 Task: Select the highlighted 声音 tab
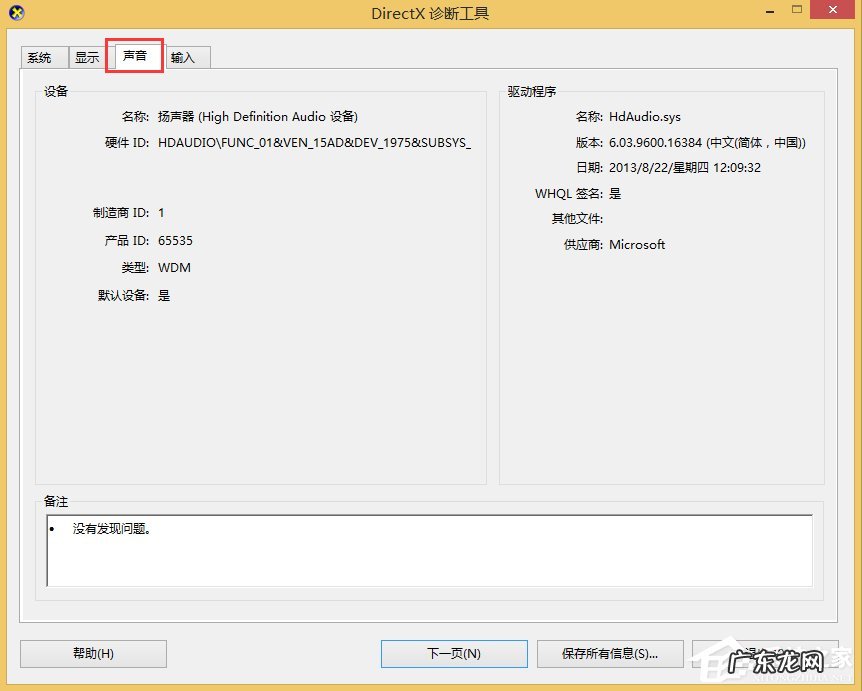point(134,57)
